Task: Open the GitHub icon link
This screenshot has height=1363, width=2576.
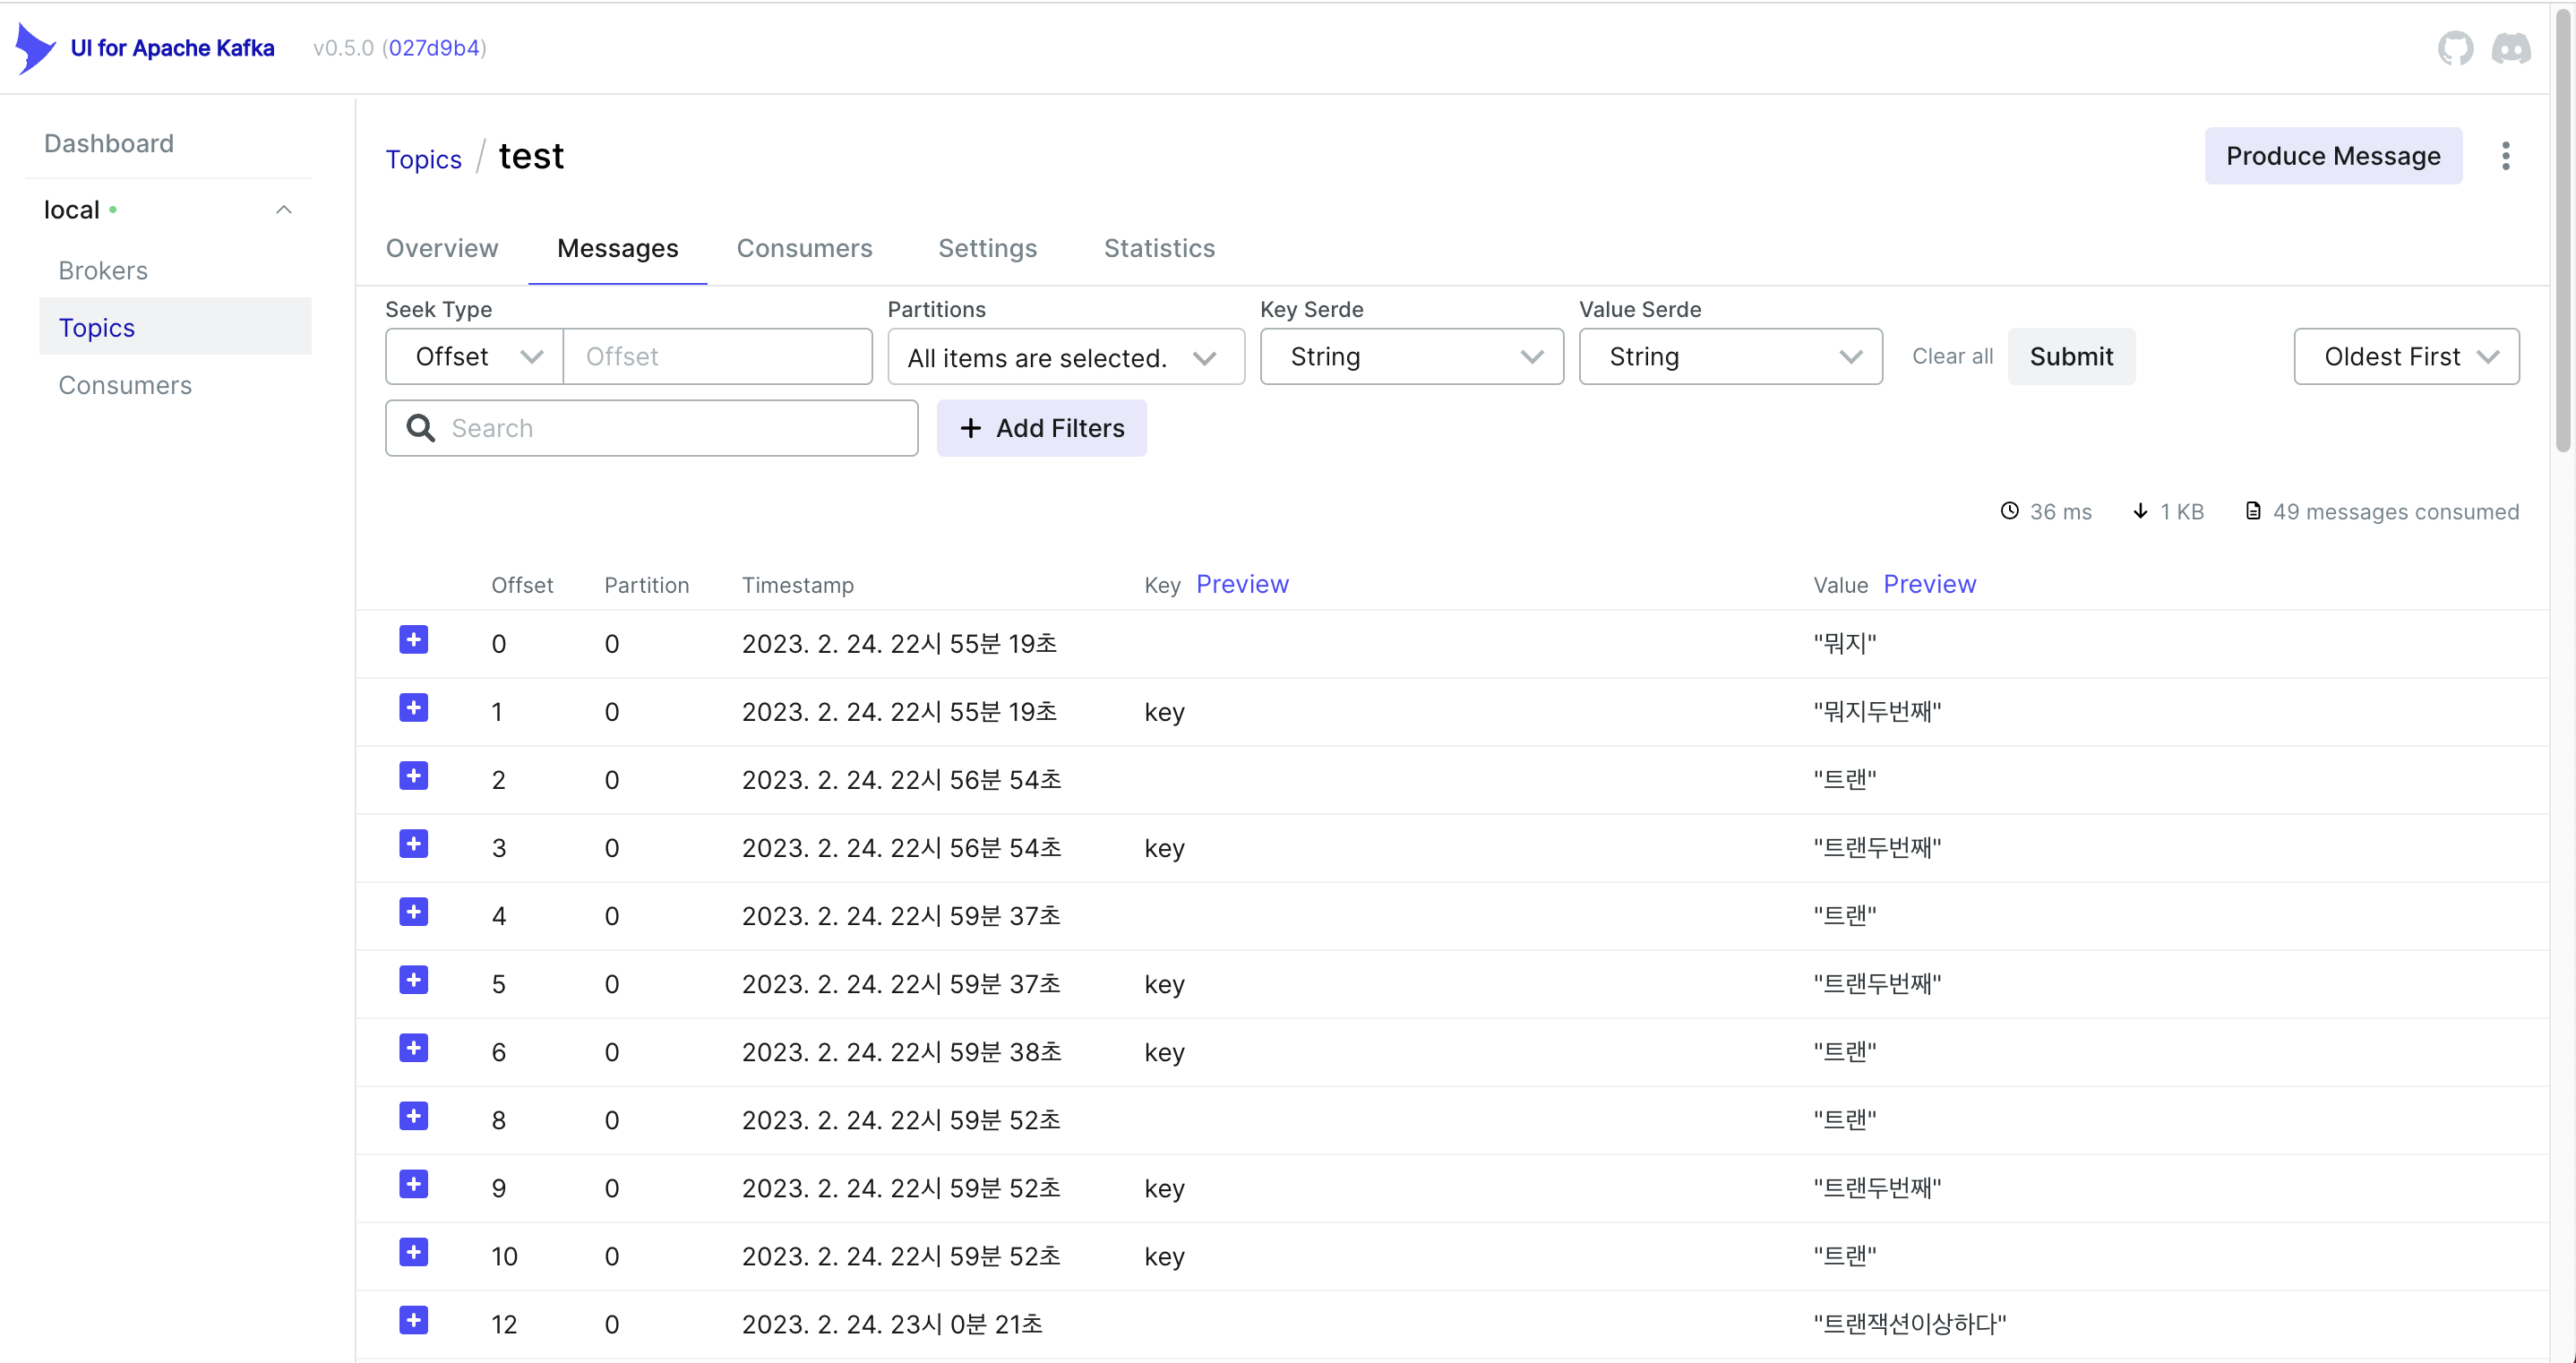Action: tap(2455, 48)
